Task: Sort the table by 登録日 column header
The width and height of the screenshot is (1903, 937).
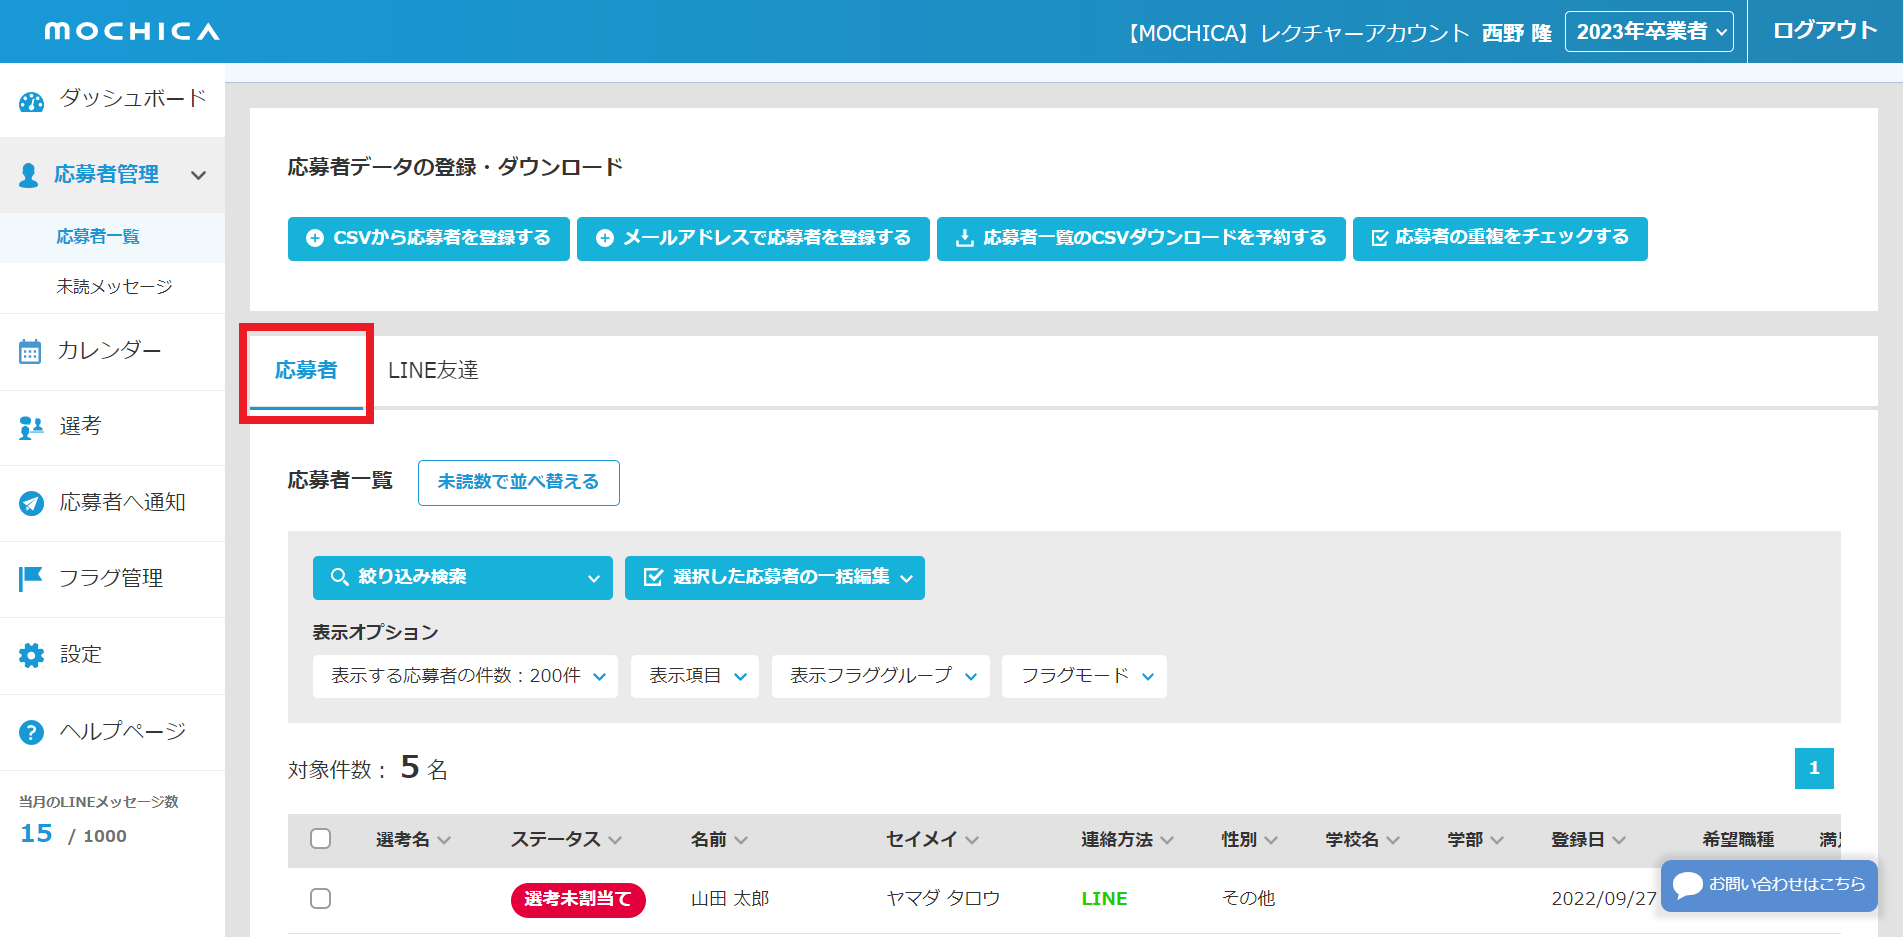Action: click(x=1587, y=840)
